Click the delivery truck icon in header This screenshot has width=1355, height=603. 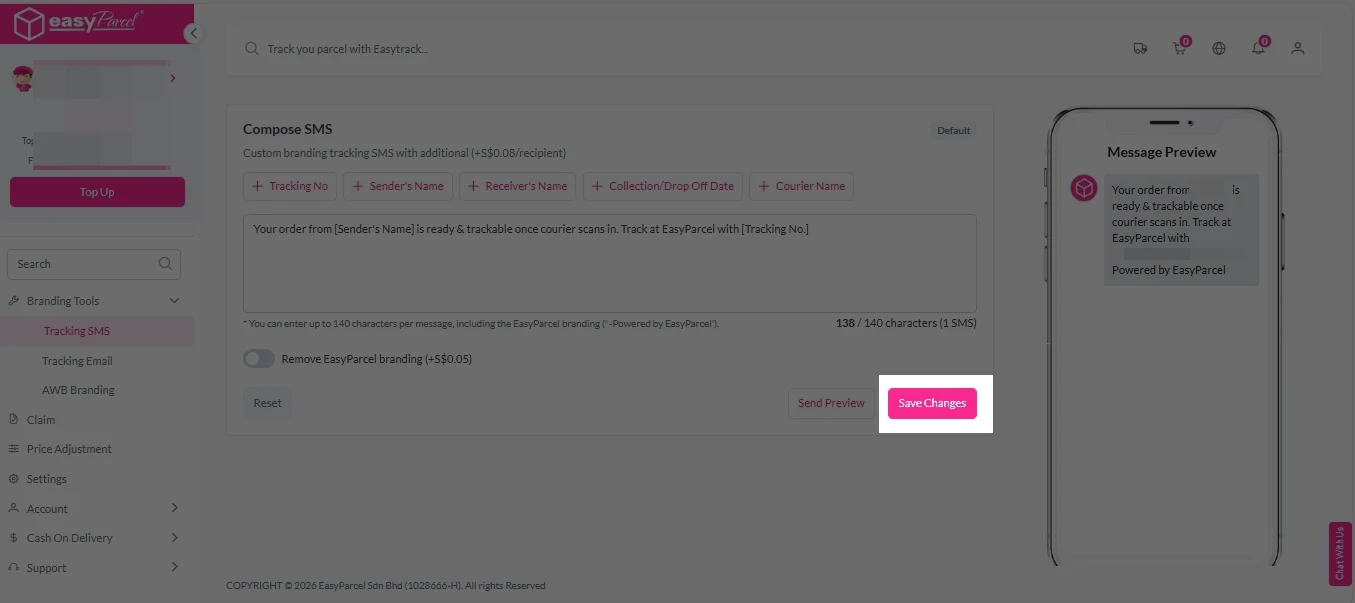coord(1140,48)
